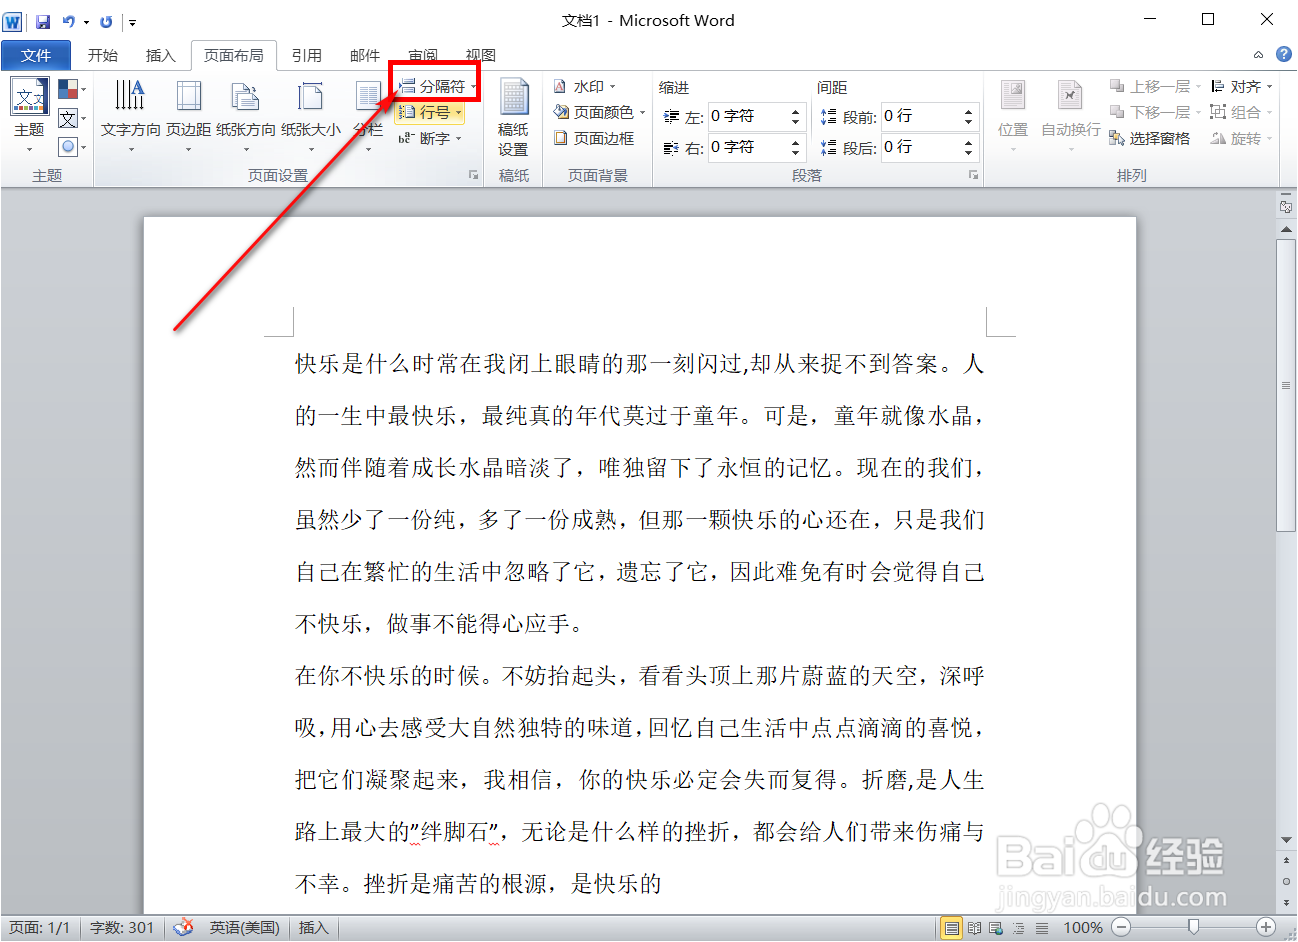Screen dimensions: 1298x942
Task: Adjust the 段前 spacing spinner arrows
Action: (968, 117)
